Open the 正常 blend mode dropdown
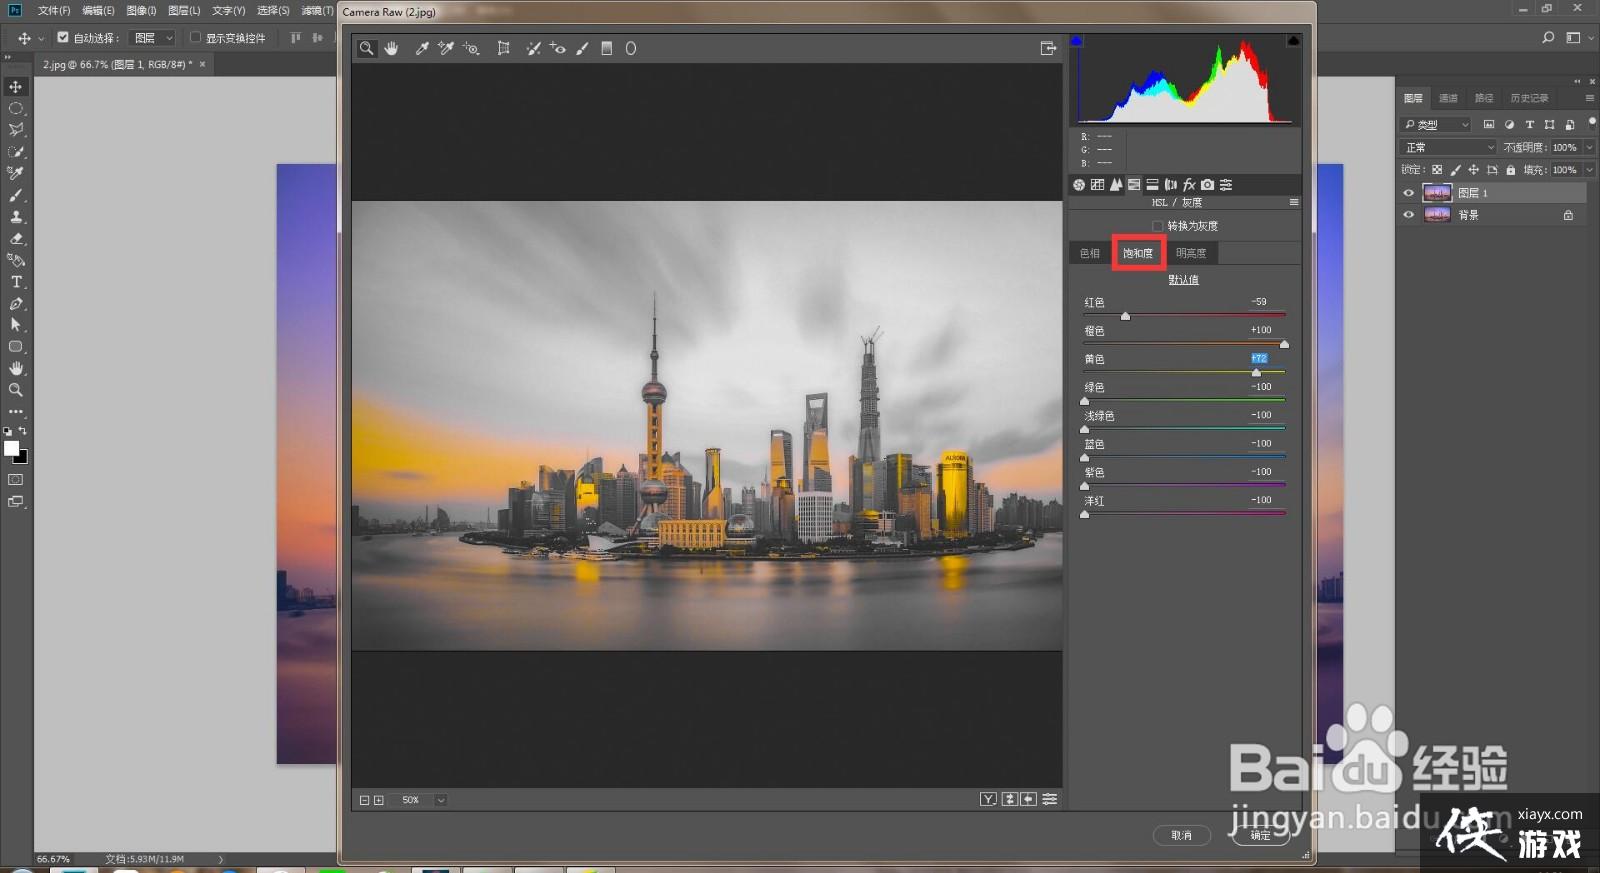The height and width of the screenshot is (873, 1600). pyautogui.click(x=1449, y=147)
